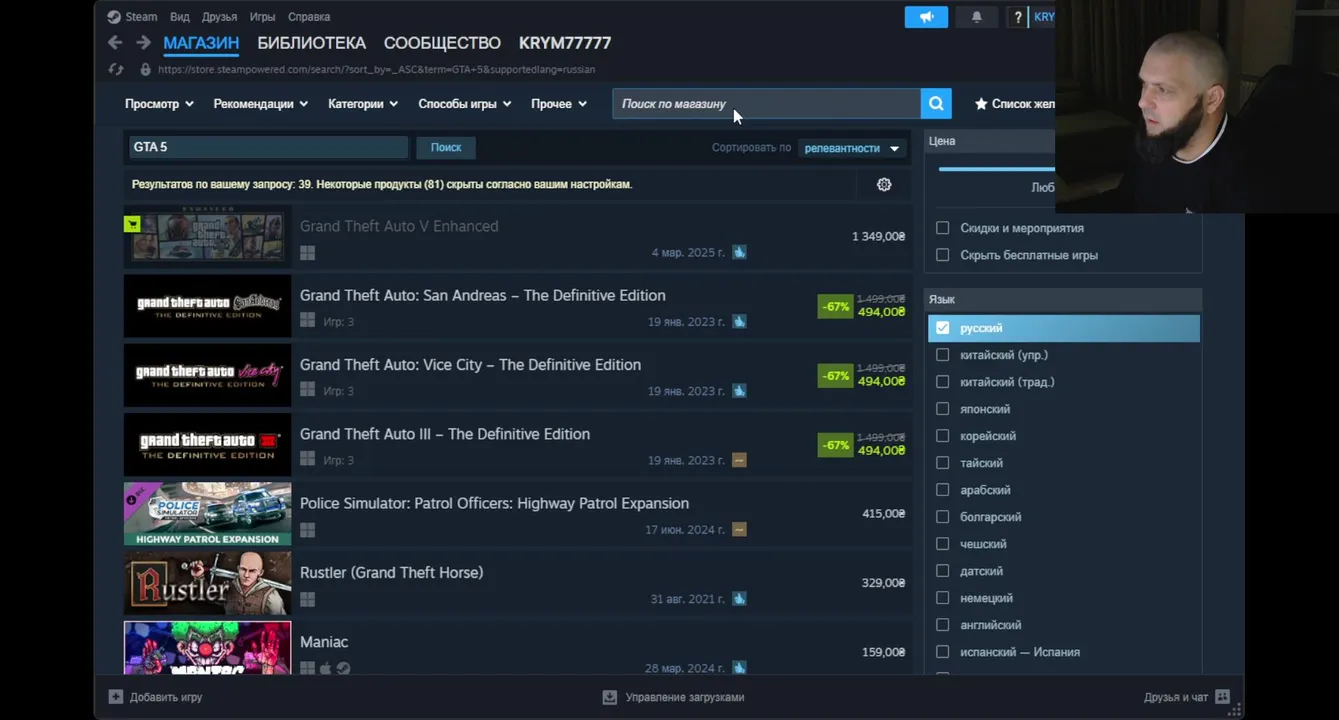Open 'Rustler (Grand Theft Horse)' result

click(x=517, y=583)
